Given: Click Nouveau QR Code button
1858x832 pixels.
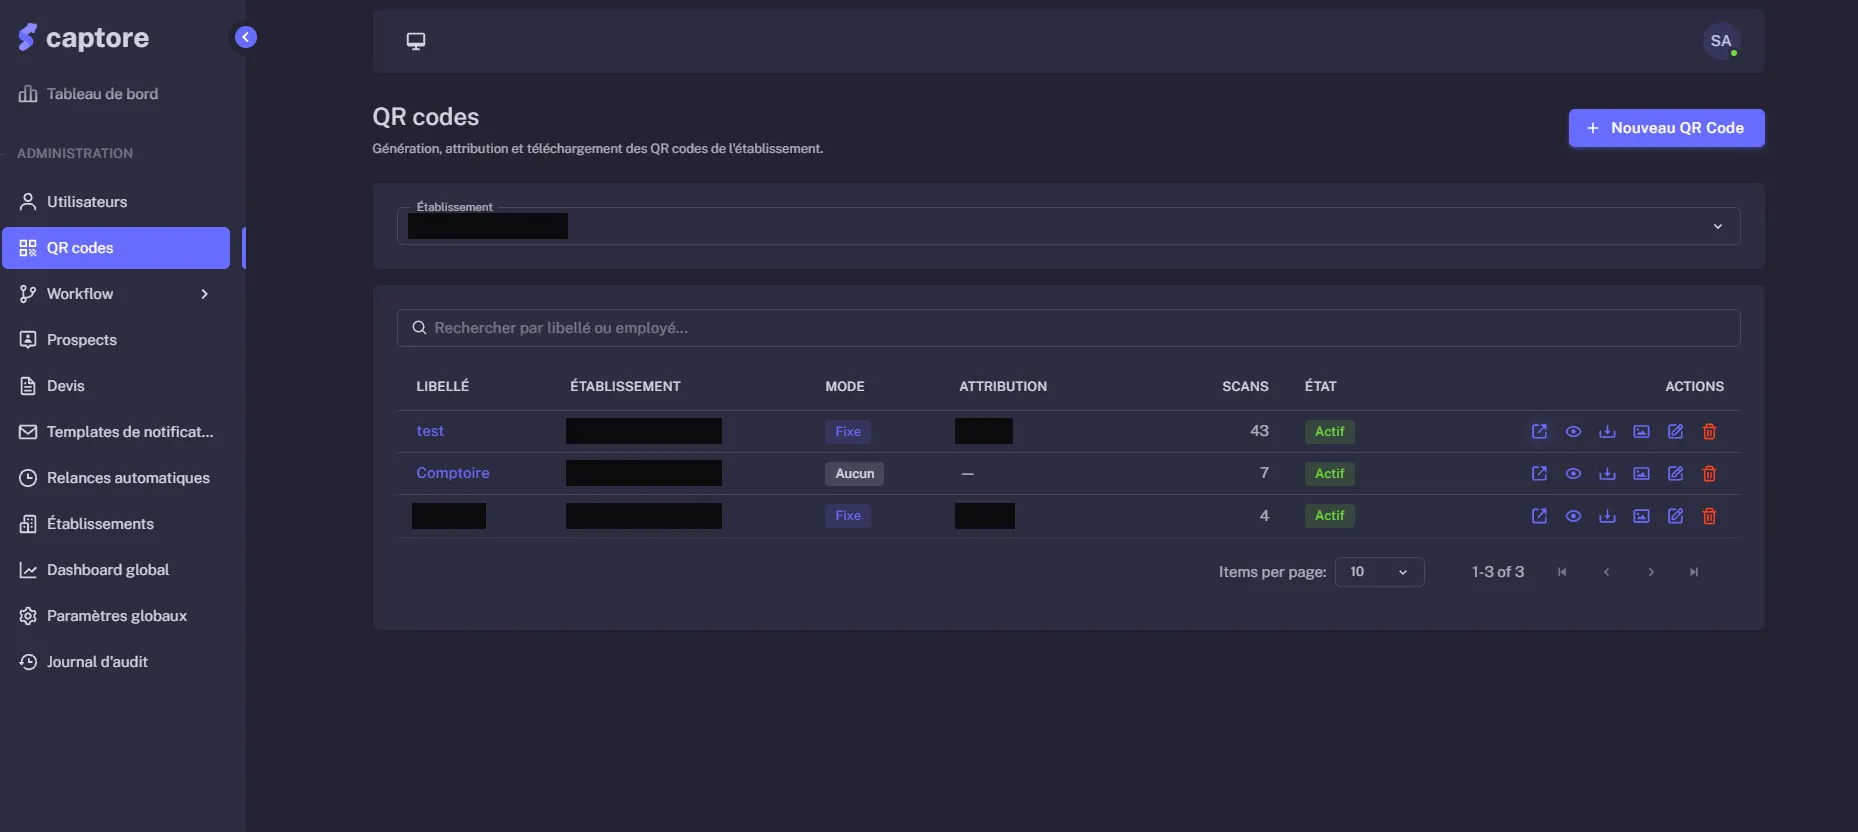Looking at the screenshot, I should coord(1666,128).
